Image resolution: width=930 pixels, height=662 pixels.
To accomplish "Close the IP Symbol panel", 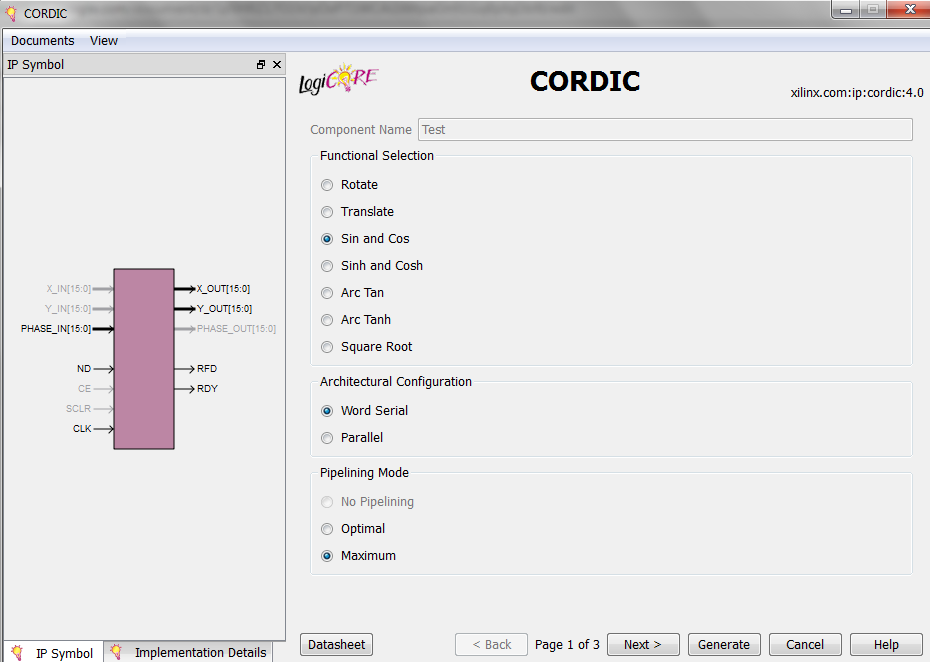I will click(x=277, y=65).
